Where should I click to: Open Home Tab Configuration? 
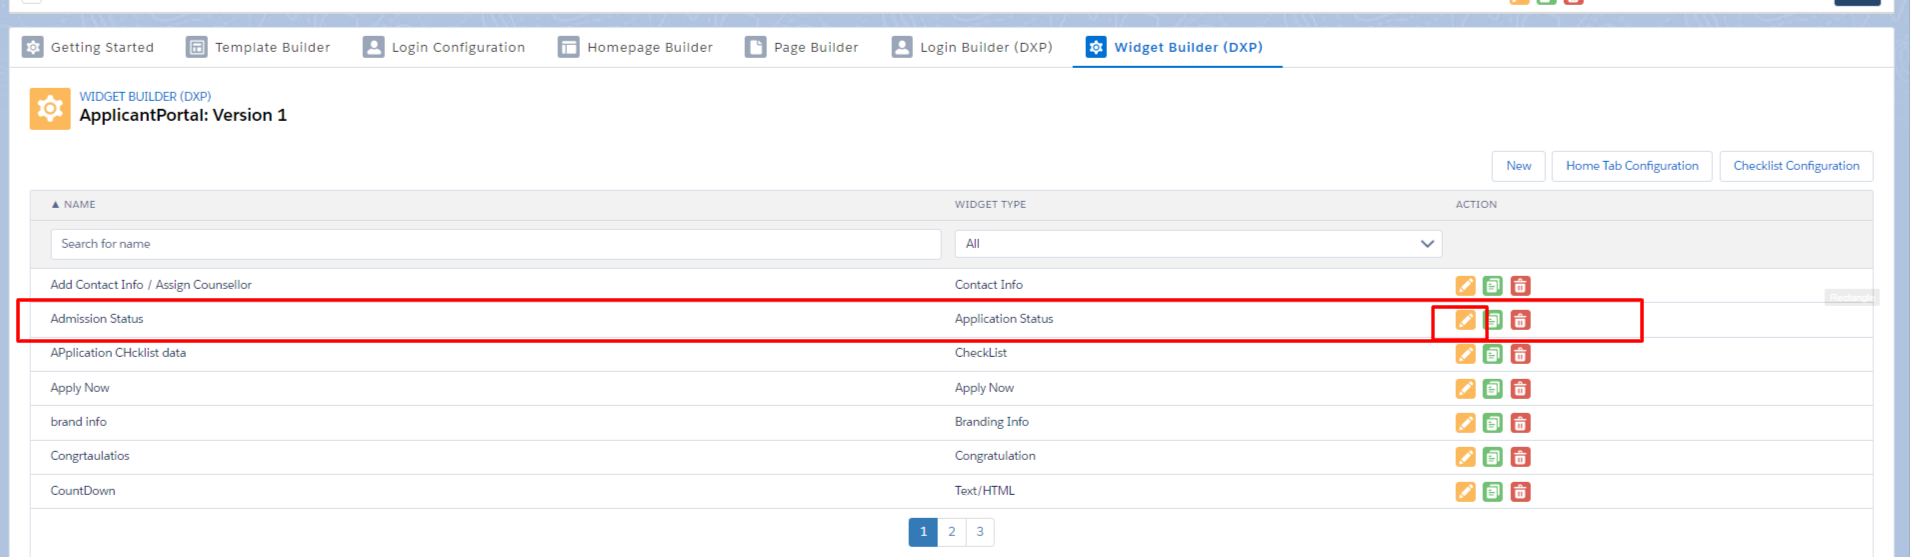point(1631,166)
